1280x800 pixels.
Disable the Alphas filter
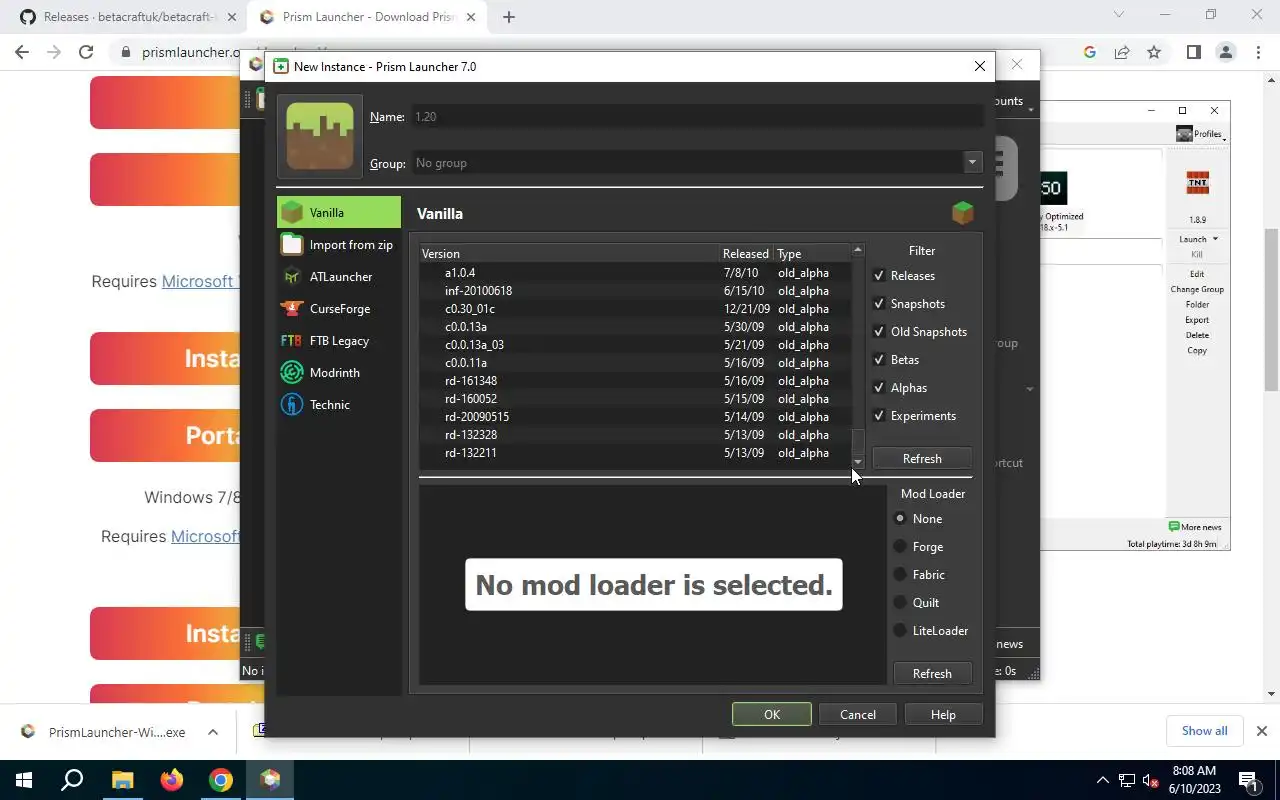879,387
